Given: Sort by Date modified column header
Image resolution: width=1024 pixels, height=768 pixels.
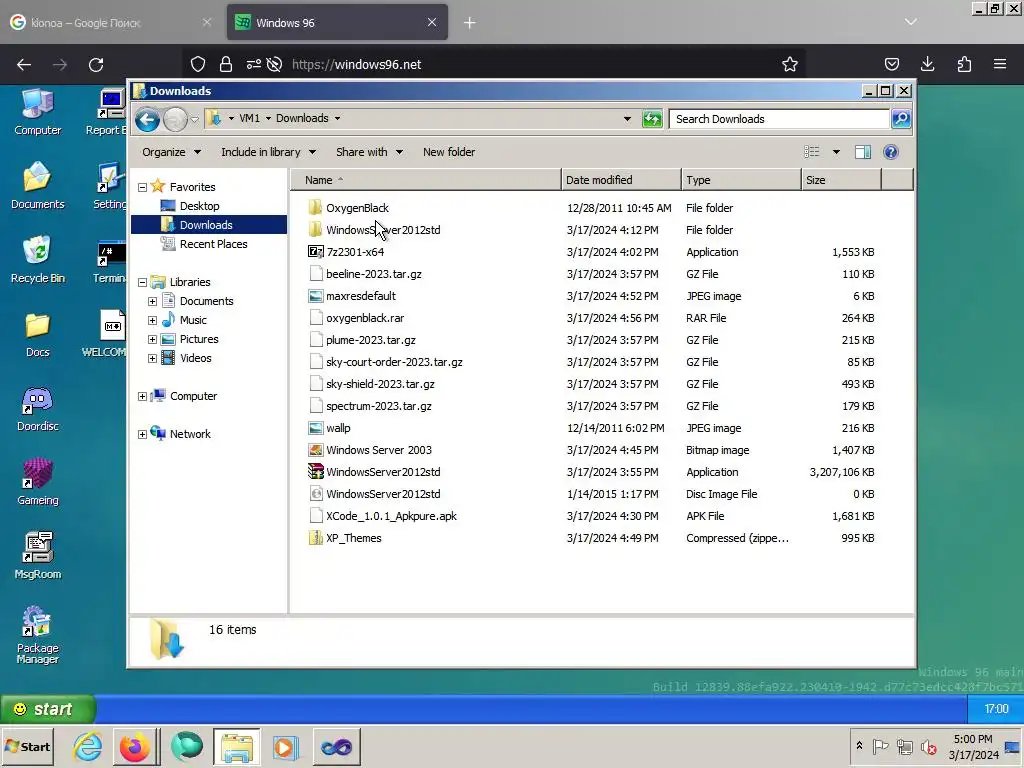Looking at the screenshot, I should point(621,180).
